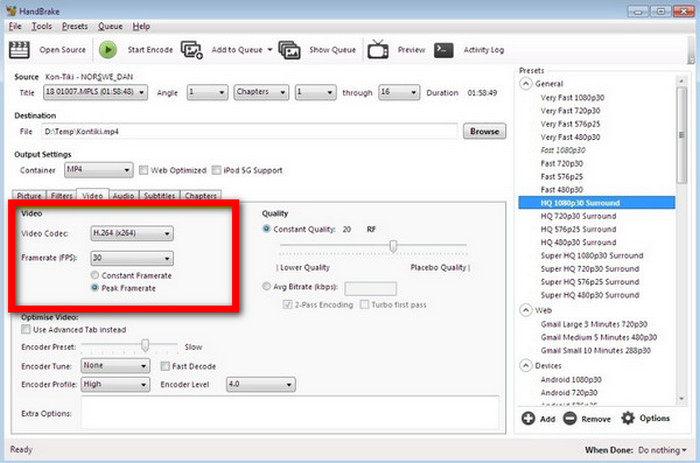Open the Title dropdown

96,92
